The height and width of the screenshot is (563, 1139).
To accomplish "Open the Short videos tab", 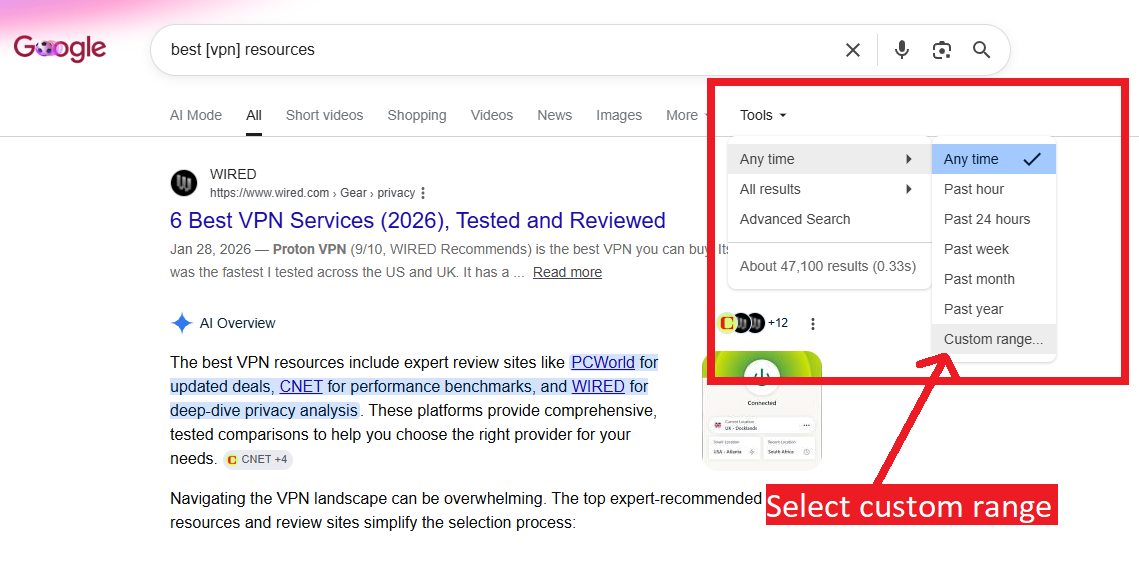I will [324, 116].
